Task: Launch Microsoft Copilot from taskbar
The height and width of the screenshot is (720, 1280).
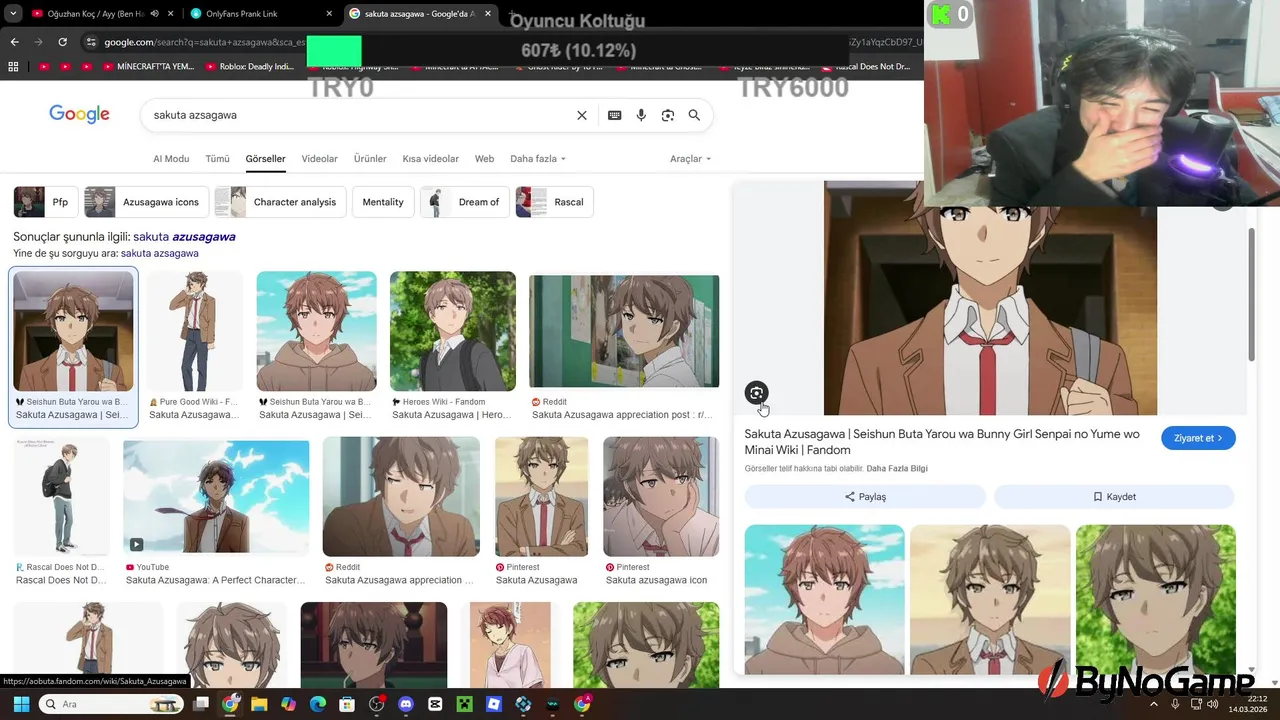Action: [288, 704]
